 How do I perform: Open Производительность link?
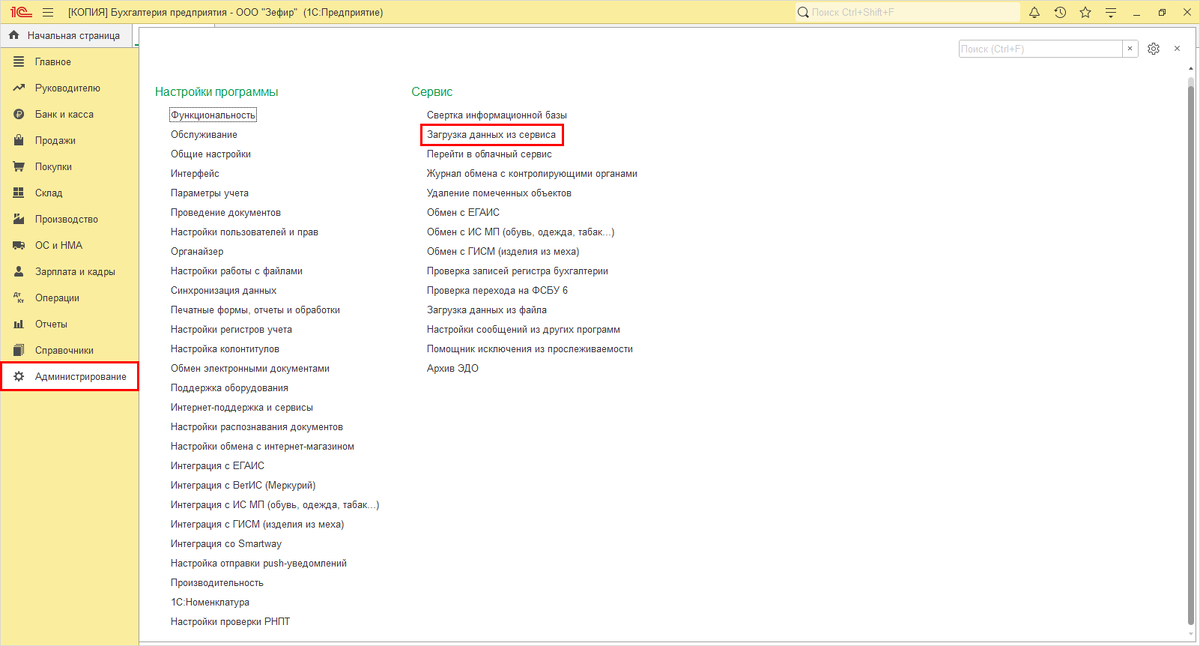click(217, 583)
